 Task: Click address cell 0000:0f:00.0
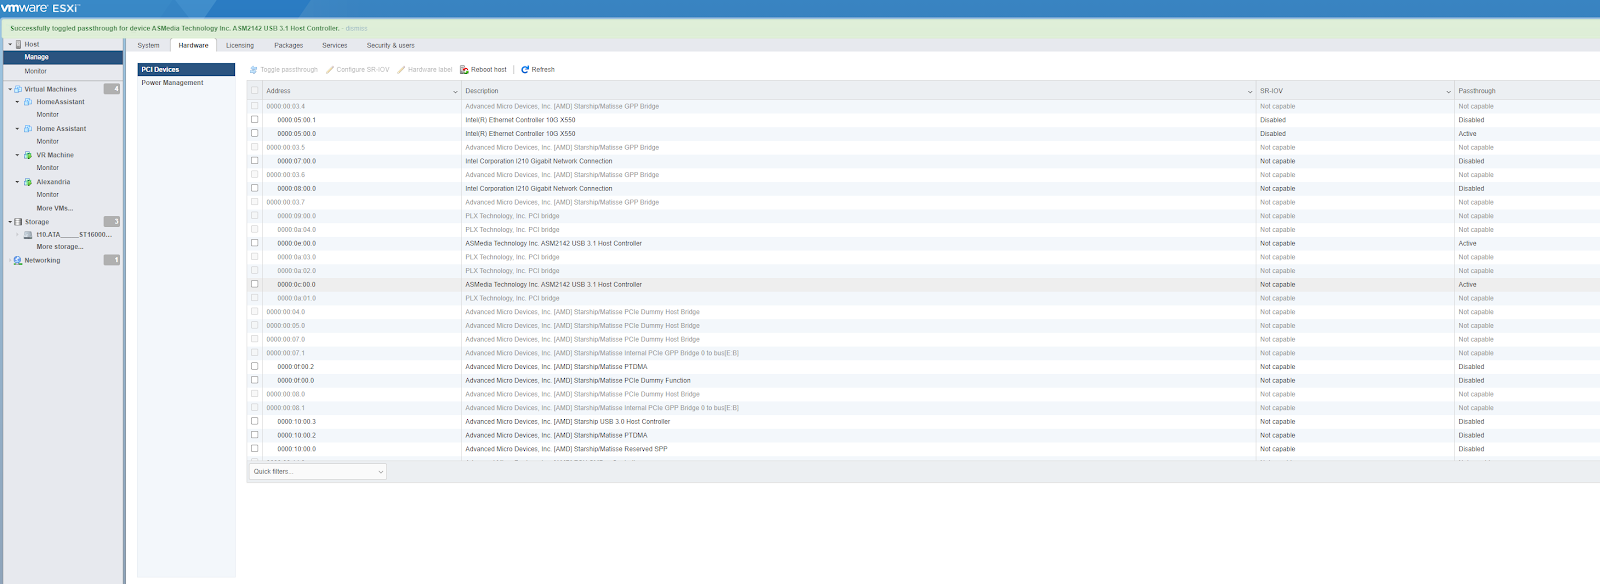[296, 380]
